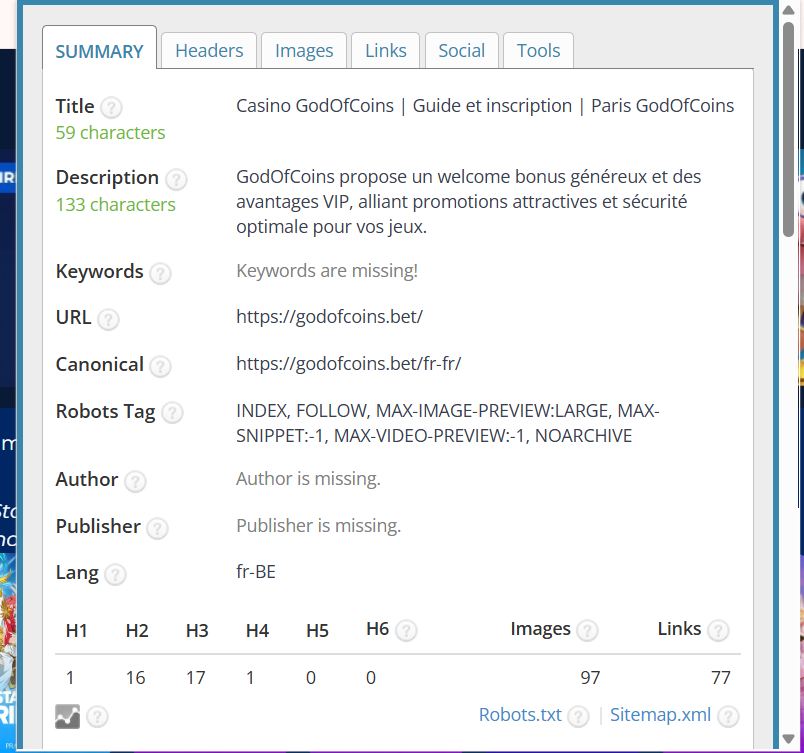
Task: Click the 'Keywords are missing!' message
Action: [x=327, y=271]
